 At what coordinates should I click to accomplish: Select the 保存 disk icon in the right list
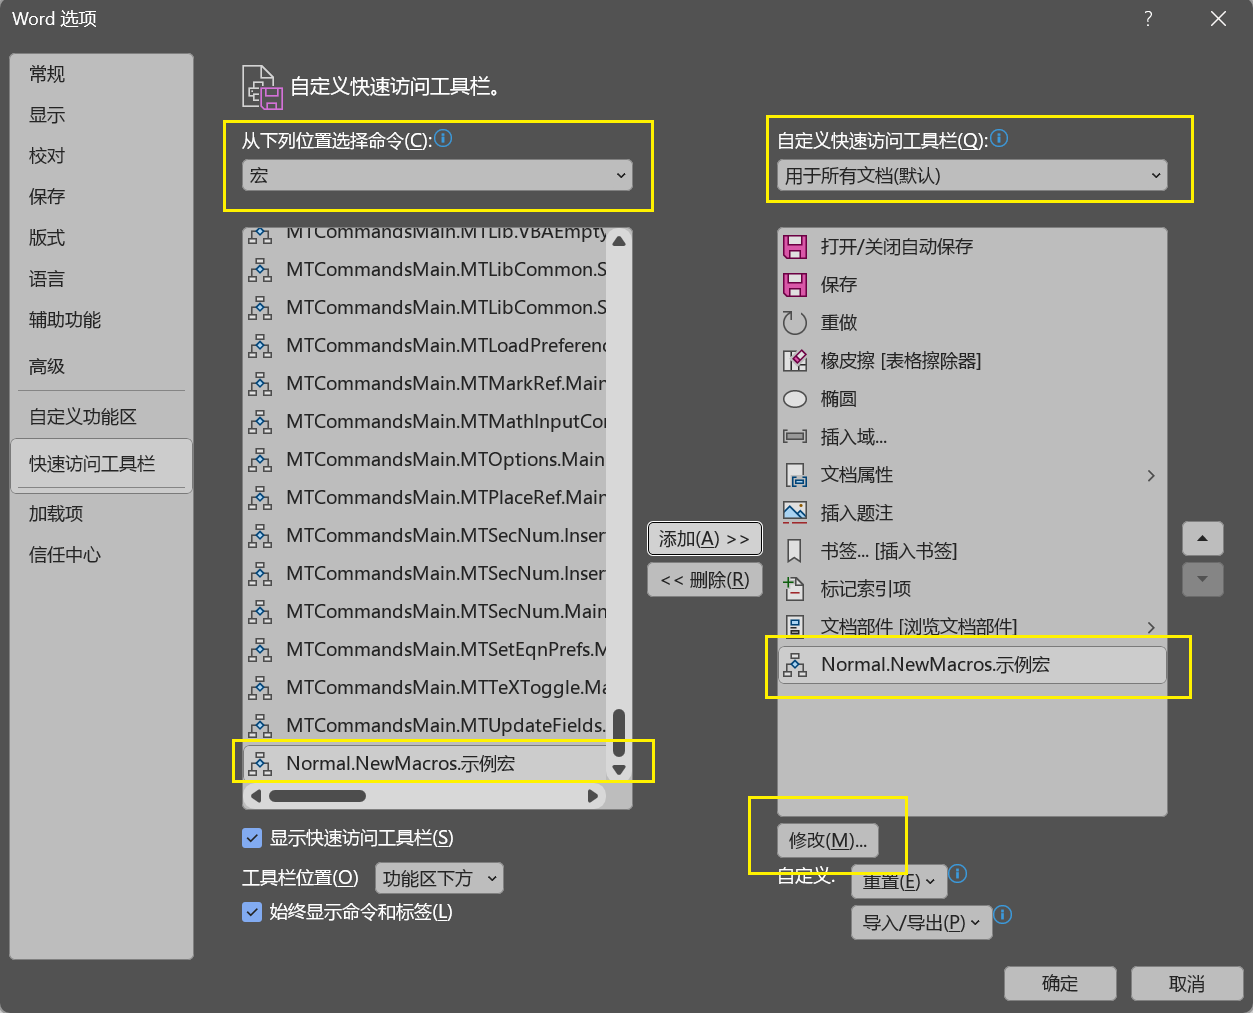(x=795, y=285)
